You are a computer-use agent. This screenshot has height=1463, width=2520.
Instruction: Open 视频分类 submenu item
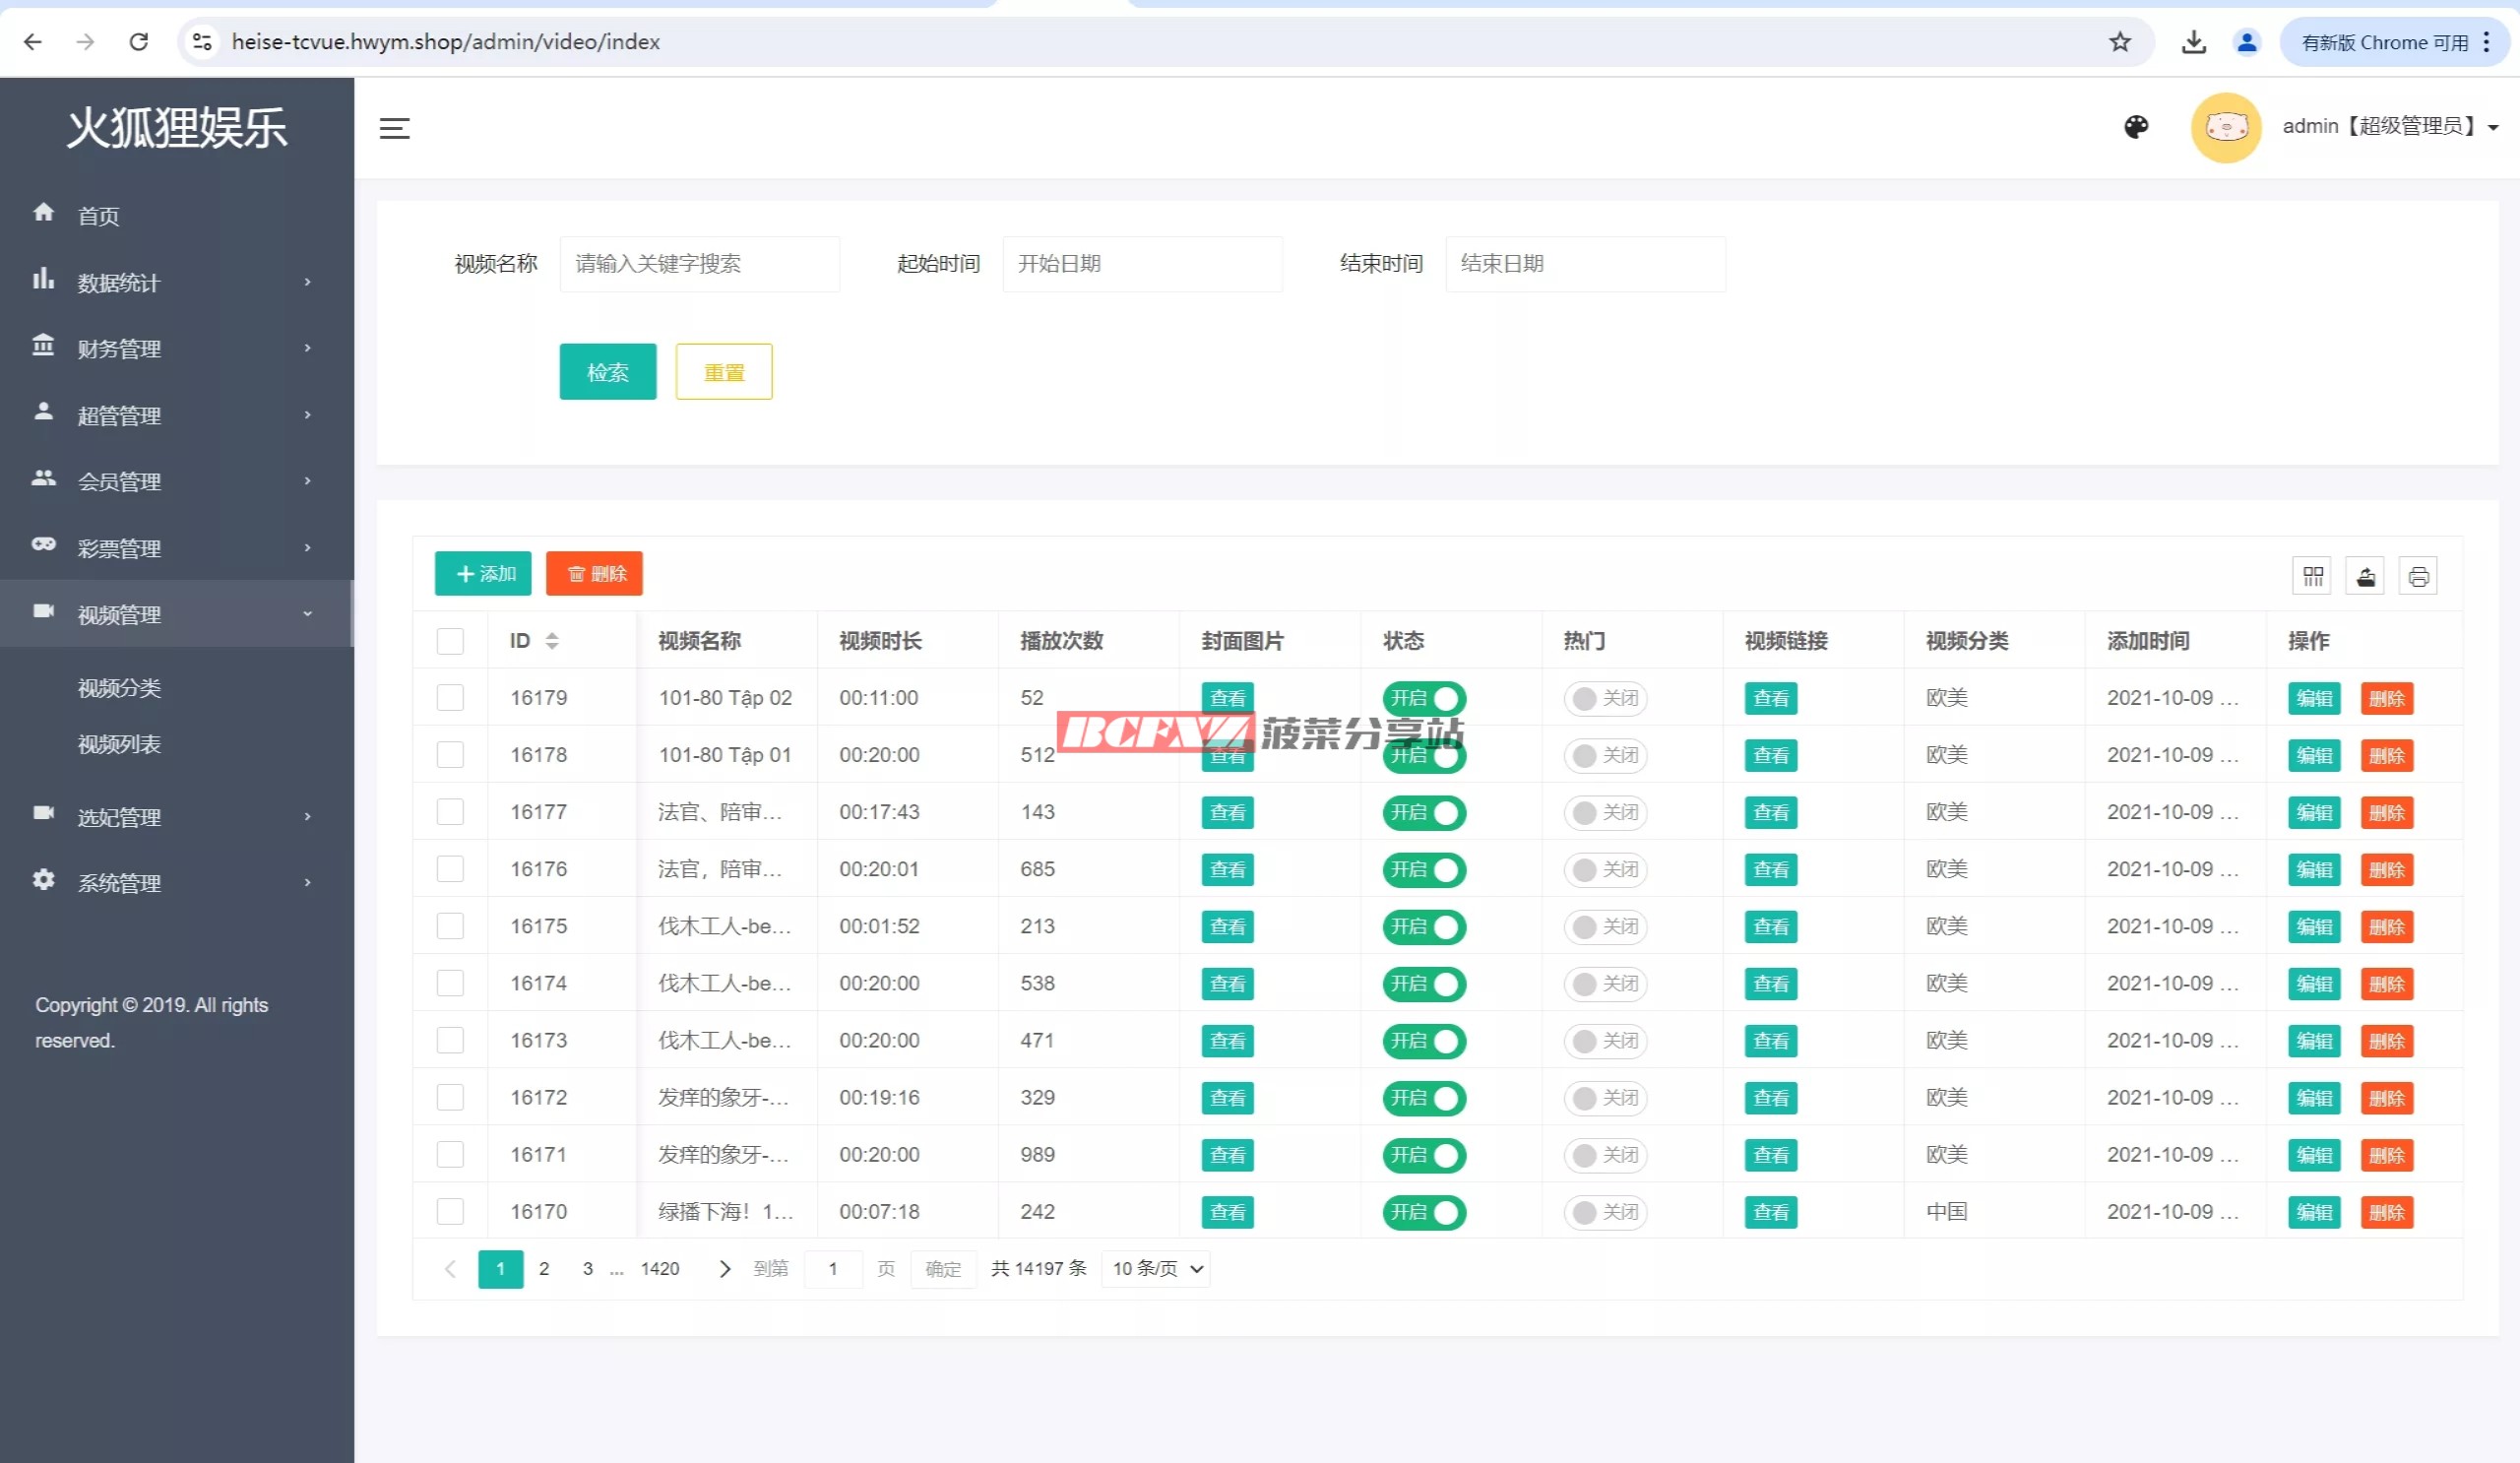120,689
